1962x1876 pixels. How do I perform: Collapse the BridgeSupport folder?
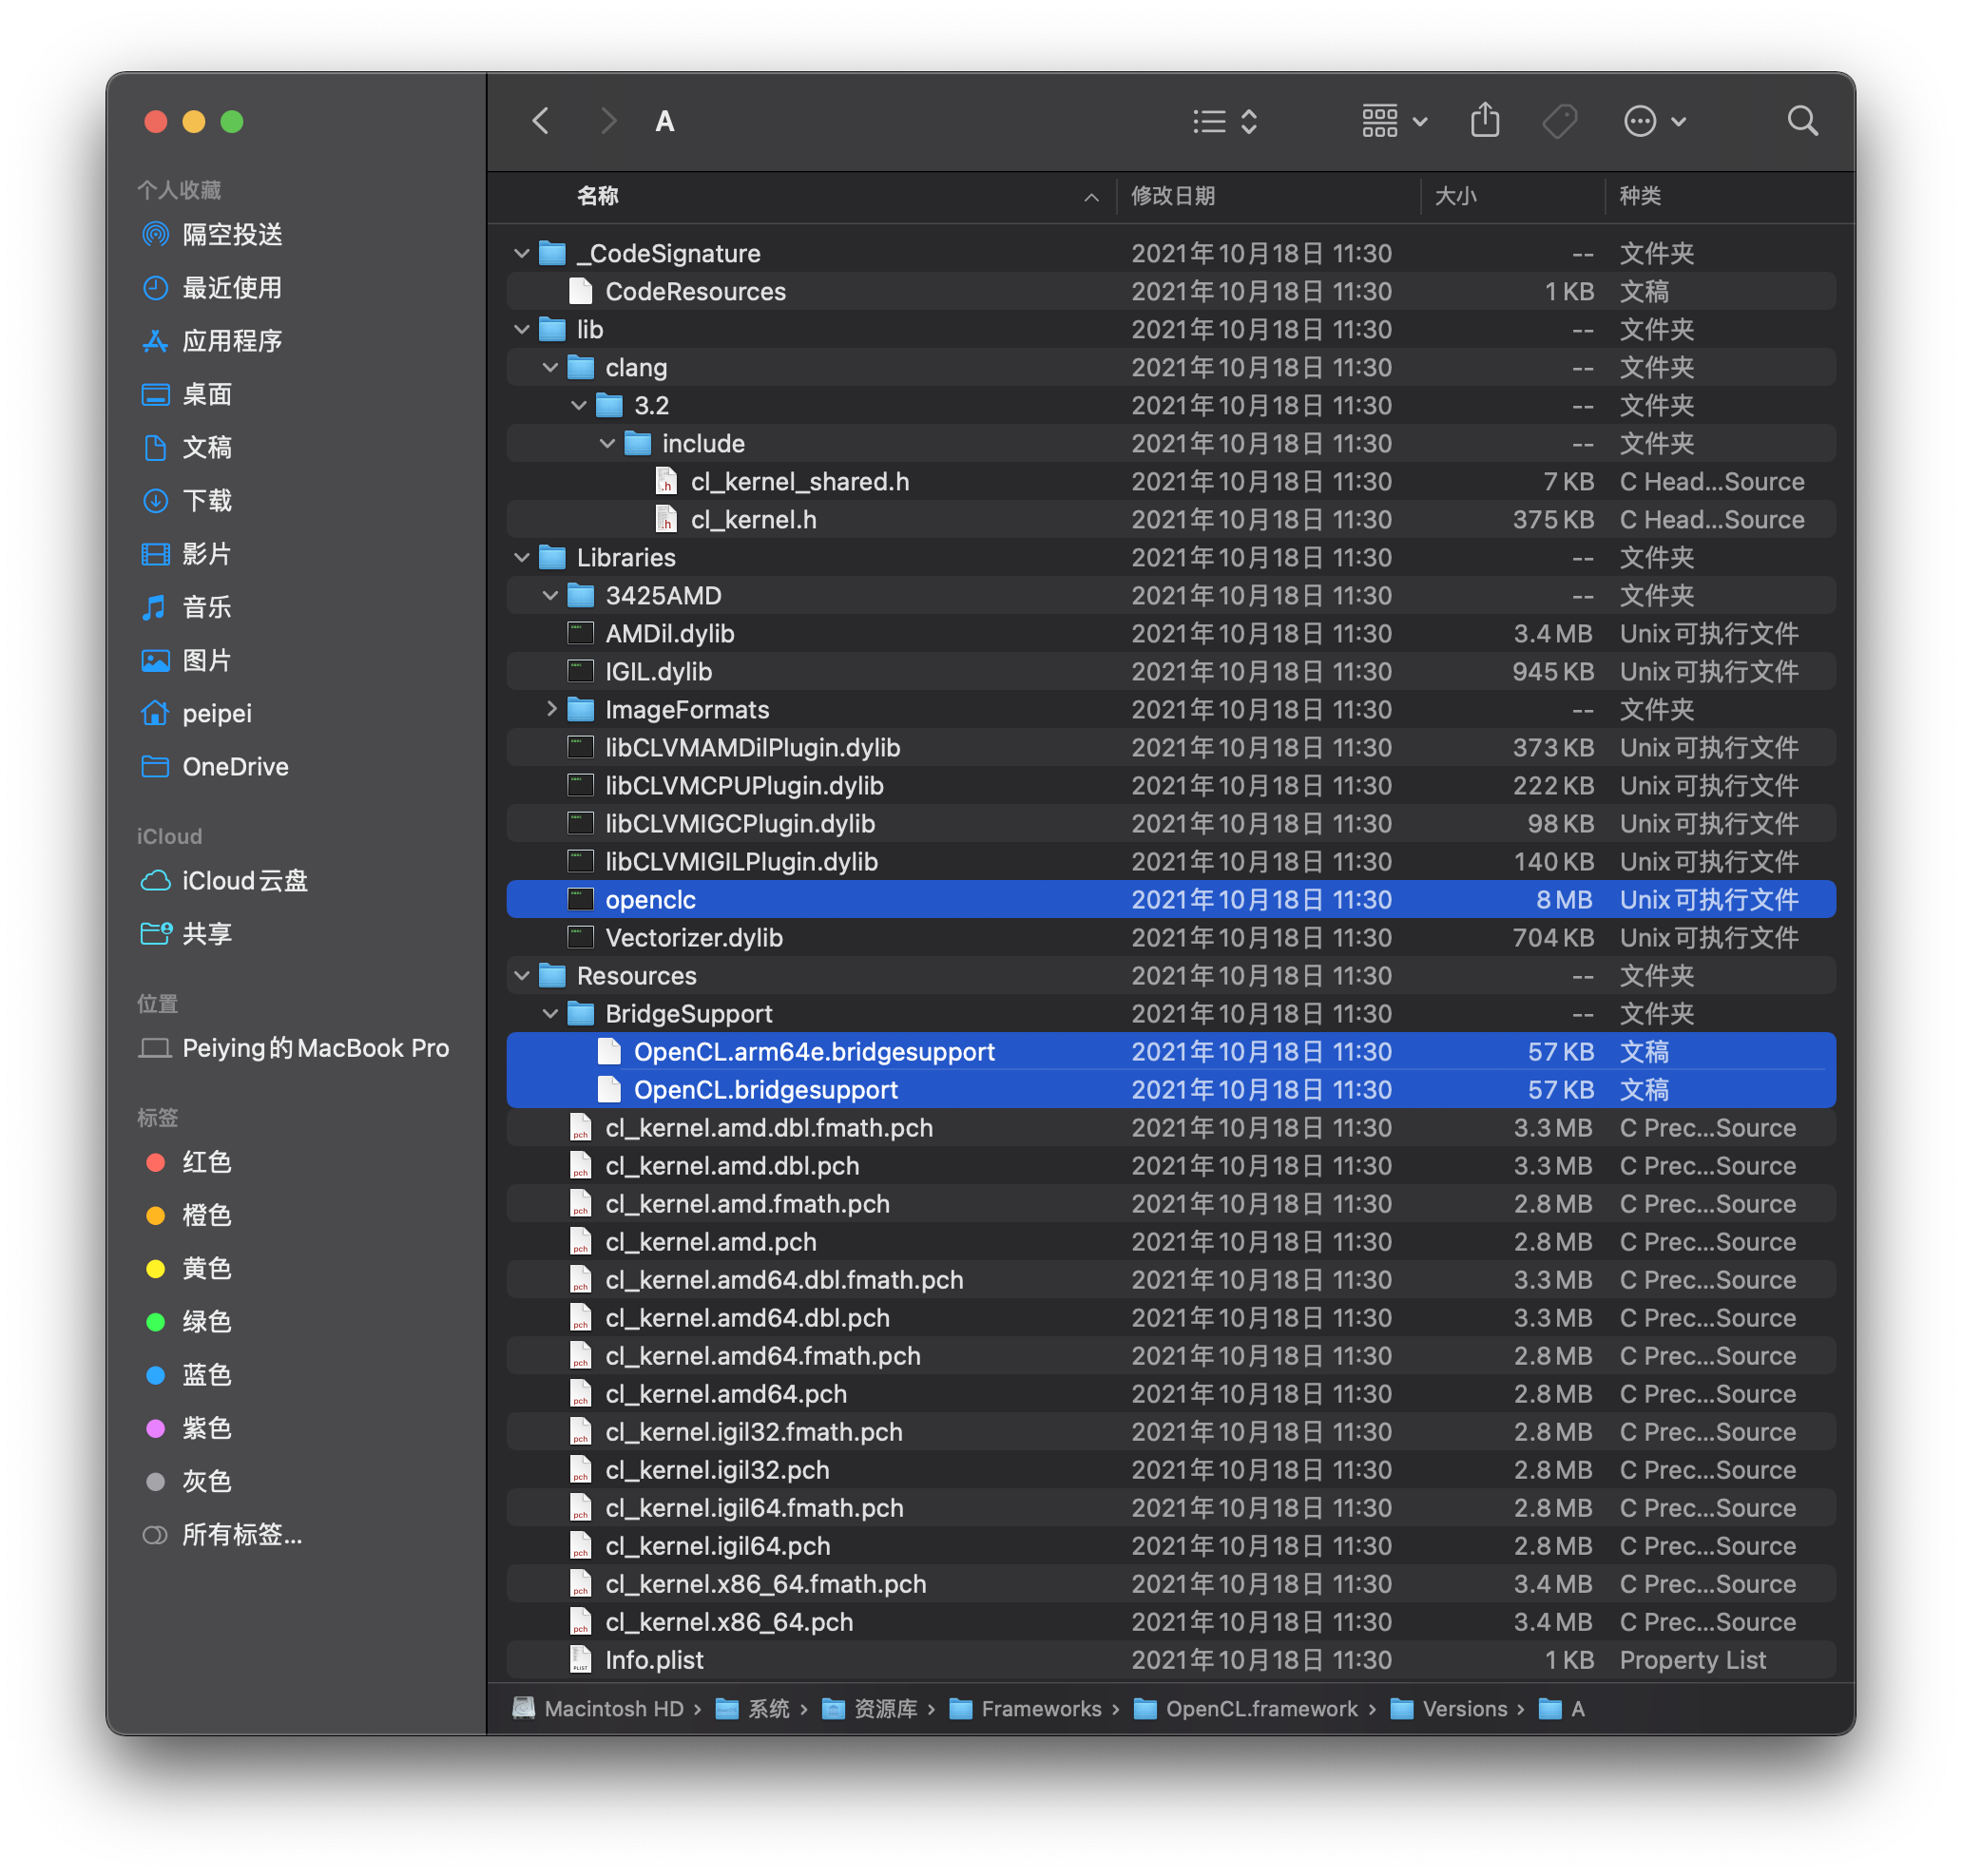tap(551, 1014)
